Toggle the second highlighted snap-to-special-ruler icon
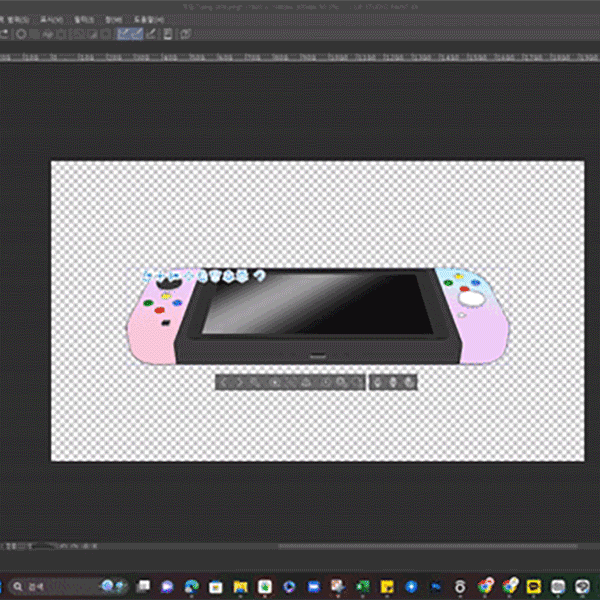600x600 pixels. point(137,34)
